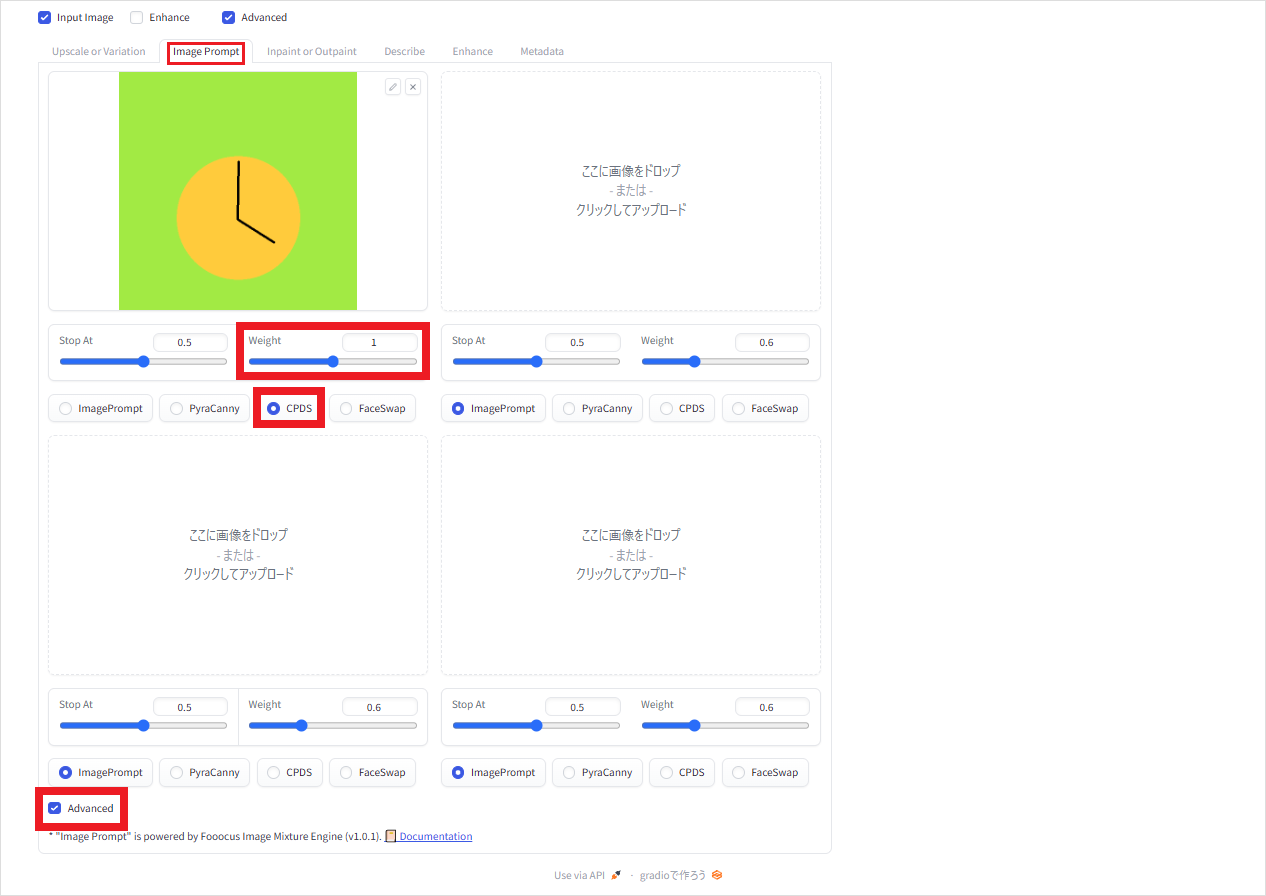
Task: Open the Enhance tab
Action: tap(472, 51)
